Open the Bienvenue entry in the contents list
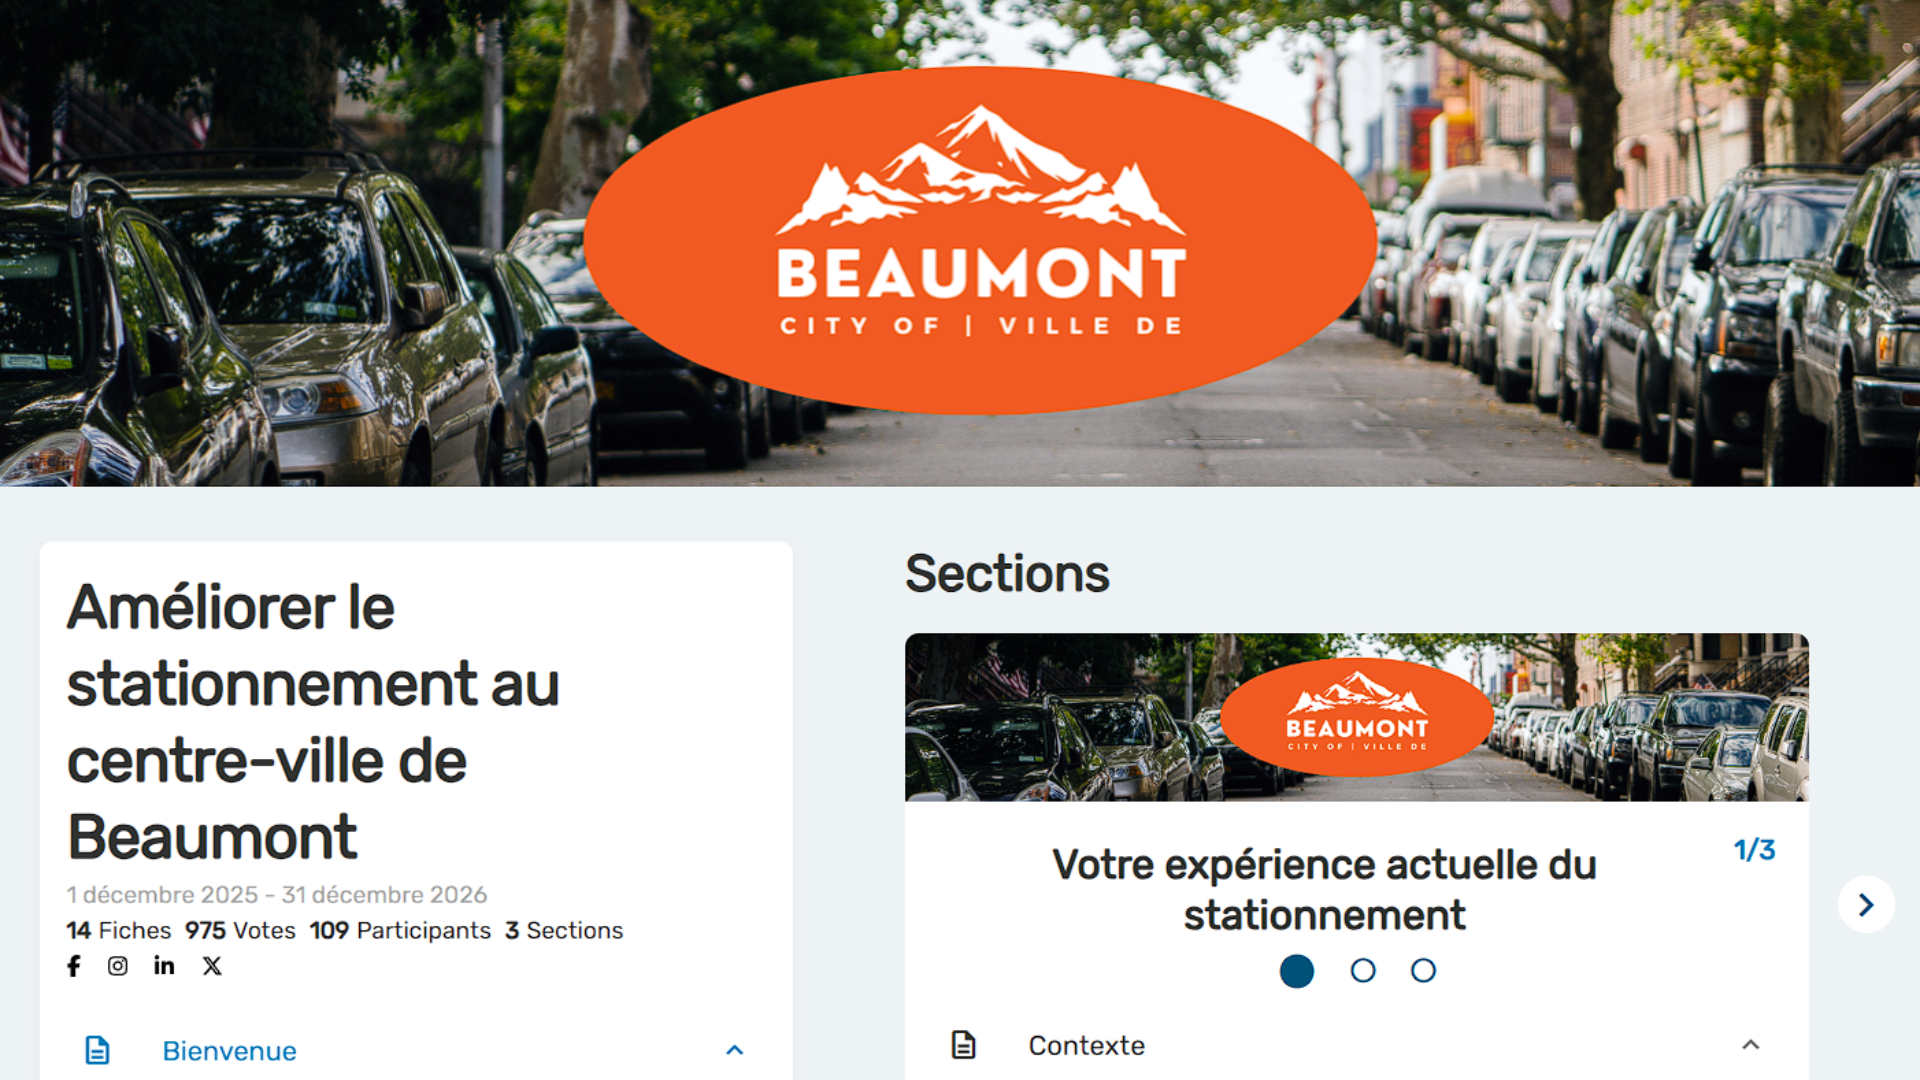1920x1080 pixels. pos(229,1051)
